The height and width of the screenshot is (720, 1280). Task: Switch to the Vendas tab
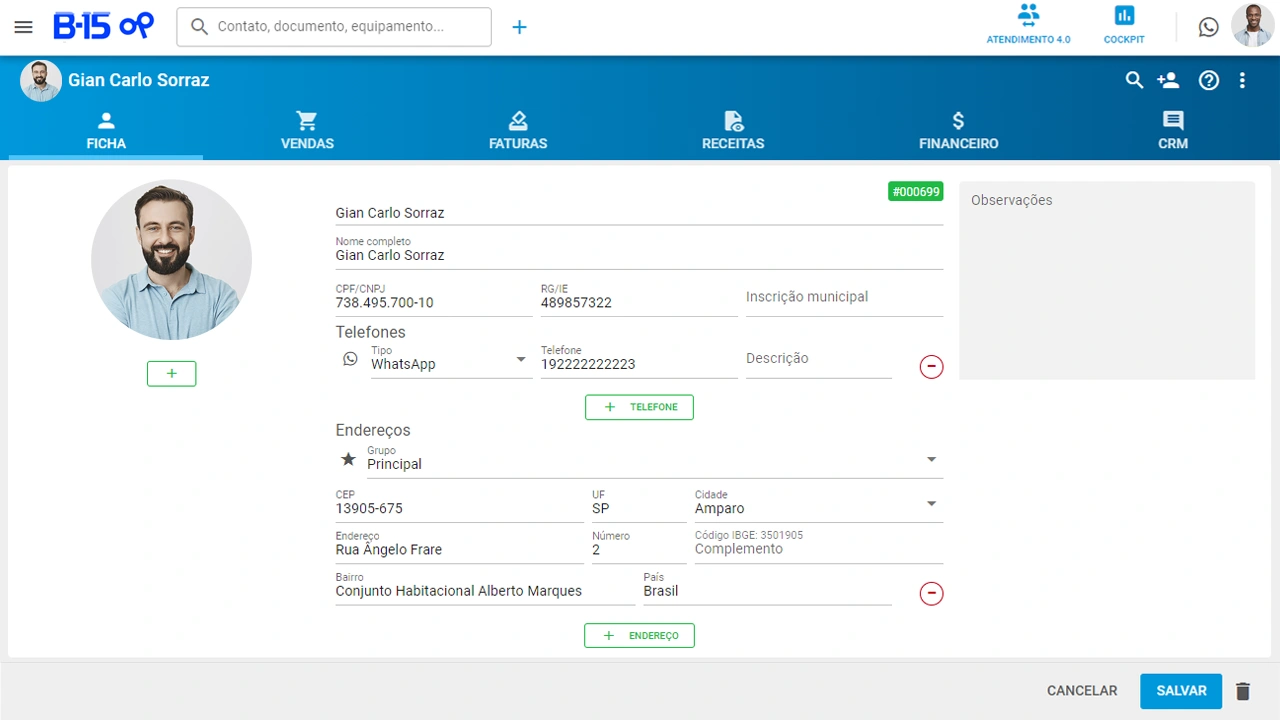pyautogui.click(x=307, y=131)
